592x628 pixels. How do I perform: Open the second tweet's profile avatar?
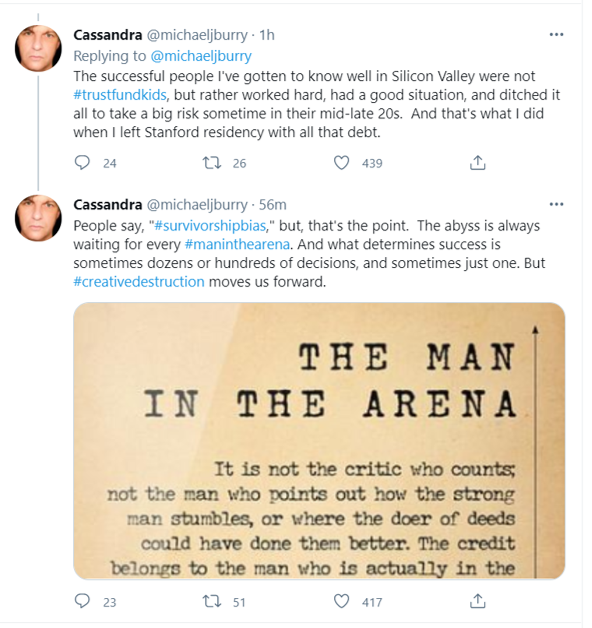pos(38,218)
